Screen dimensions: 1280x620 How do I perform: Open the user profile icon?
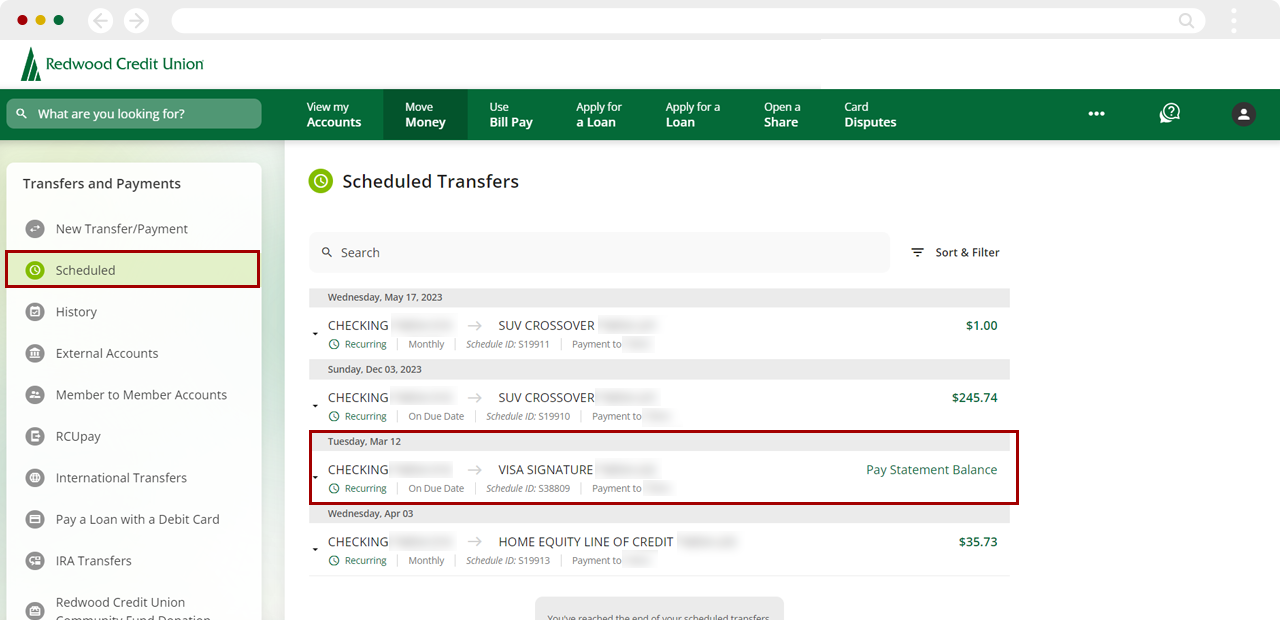(1243, 114)
